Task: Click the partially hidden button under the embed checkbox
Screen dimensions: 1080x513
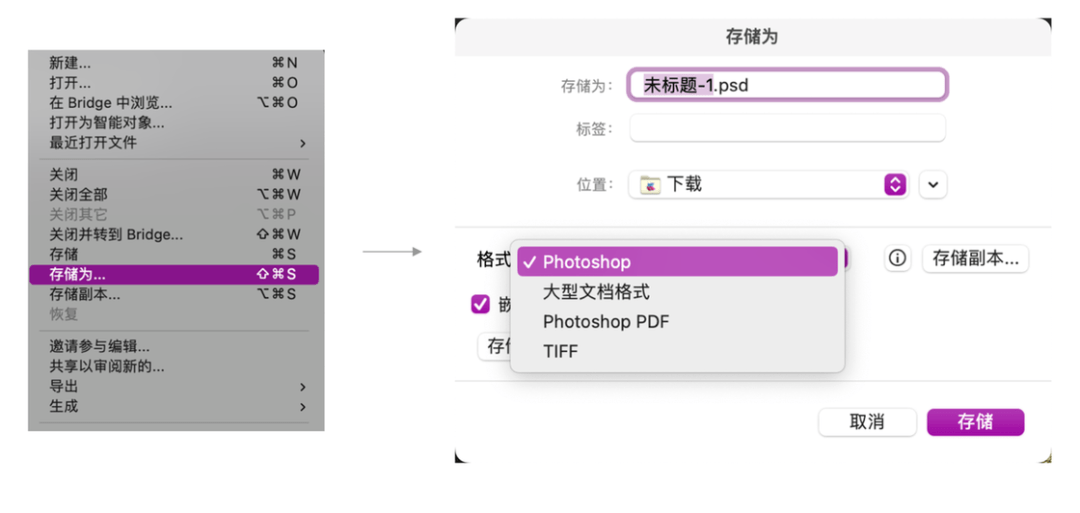Action: pyautogui.click(x=495, y=346)
